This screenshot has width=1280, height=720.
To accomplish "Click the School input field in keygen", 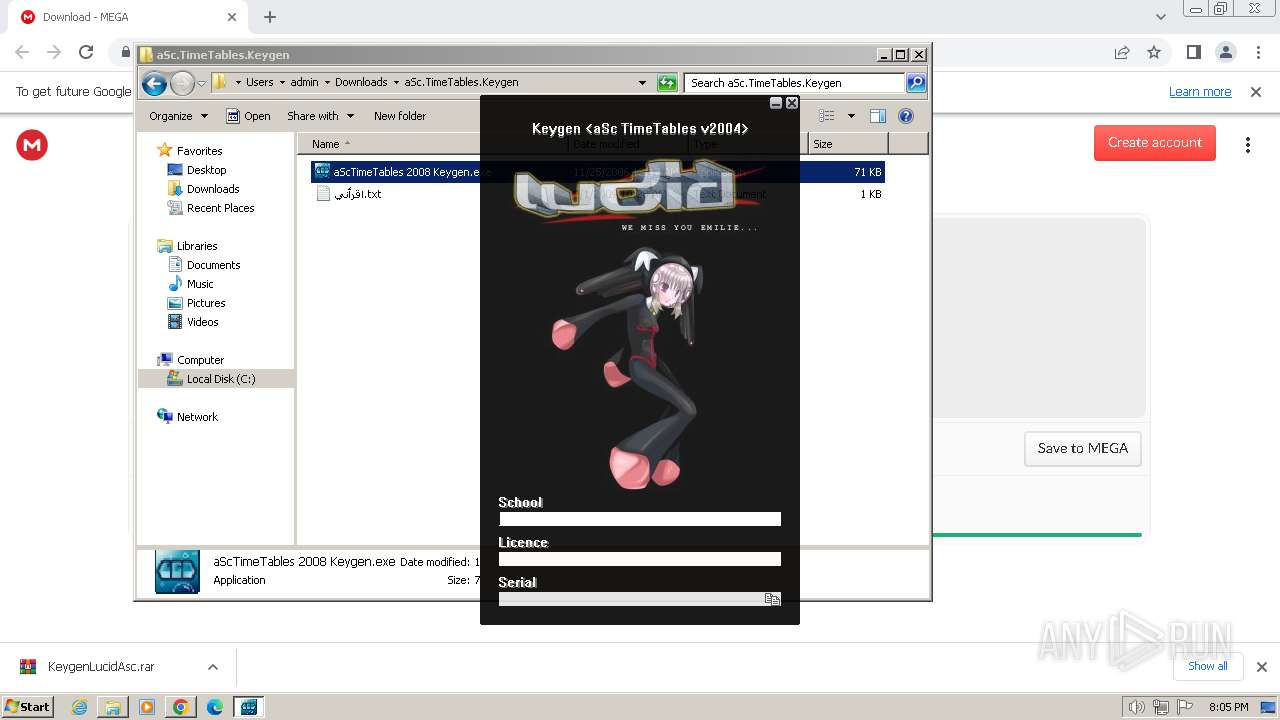I will coord(640,519).
